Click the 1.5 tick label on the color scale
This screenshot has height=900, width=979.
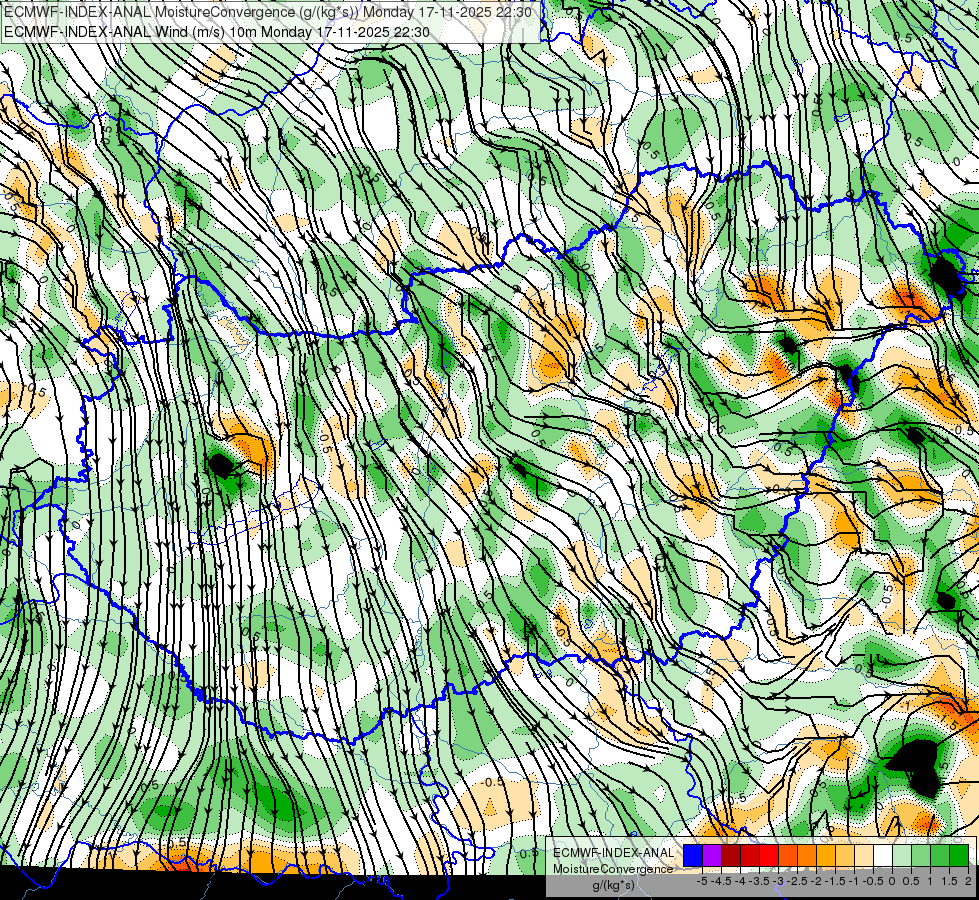tap(950, 881)
